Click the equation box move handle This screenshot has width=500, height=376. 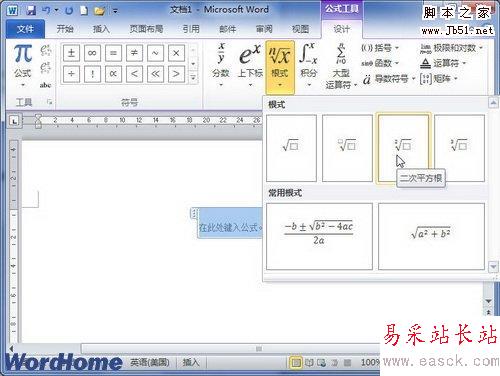click(194, 213)
